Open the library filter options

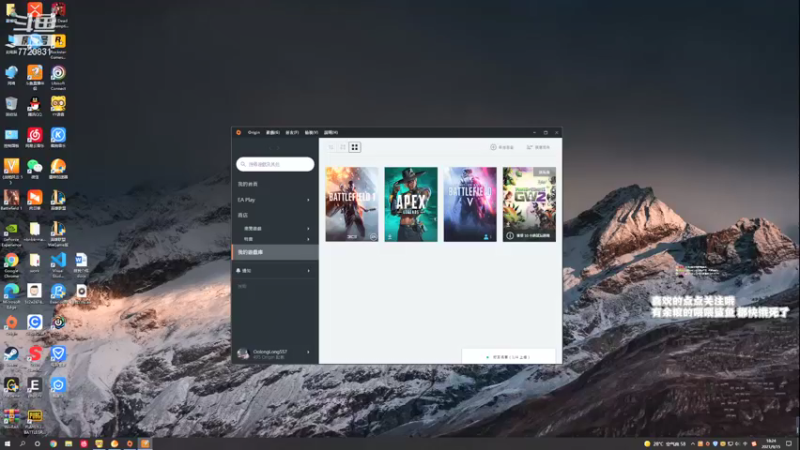(538, 147)
